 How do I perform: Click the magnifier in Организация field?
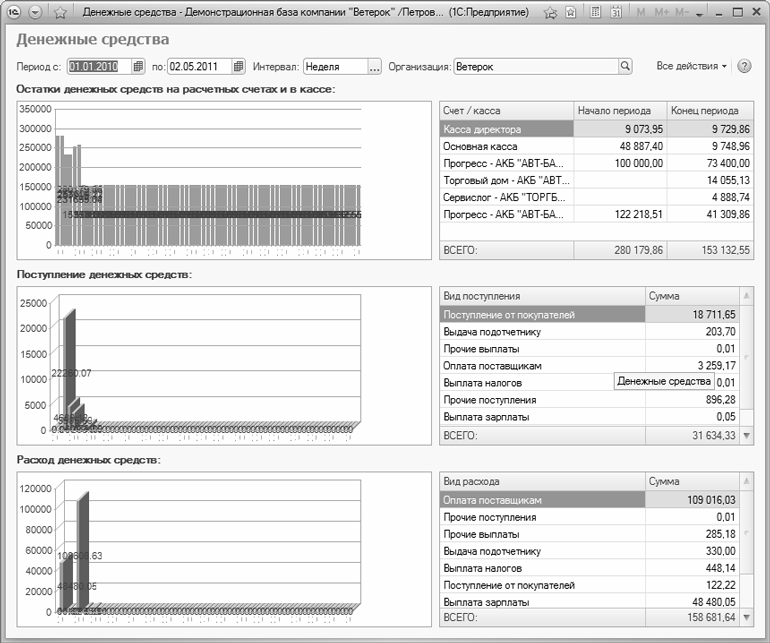click(626, 67)
